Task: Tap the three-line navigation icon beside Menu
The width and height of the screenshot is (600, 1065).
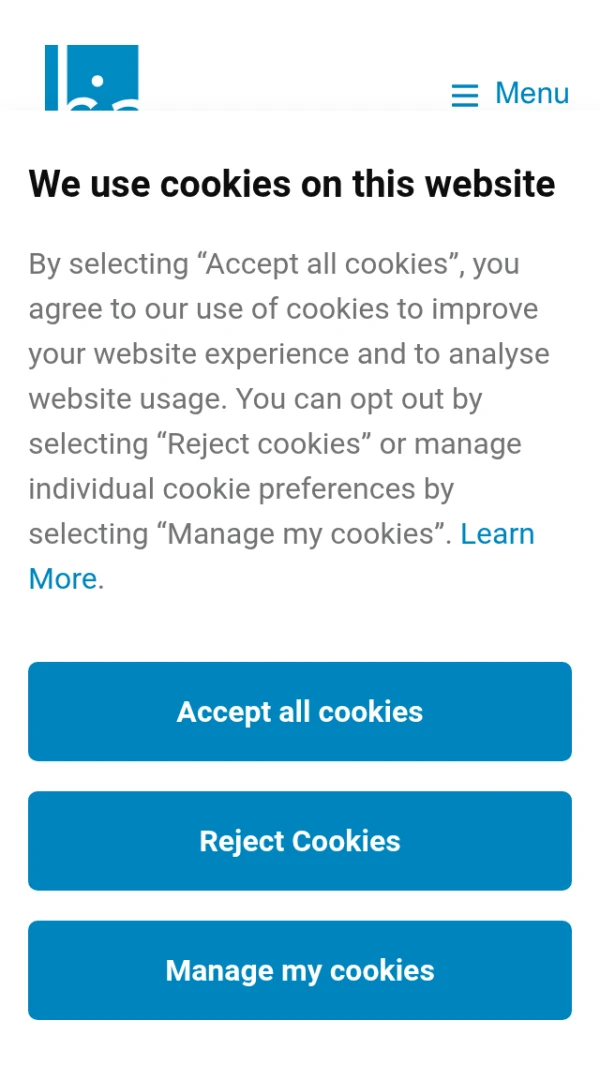Action: pyautogui.click(x=464, y=94)
